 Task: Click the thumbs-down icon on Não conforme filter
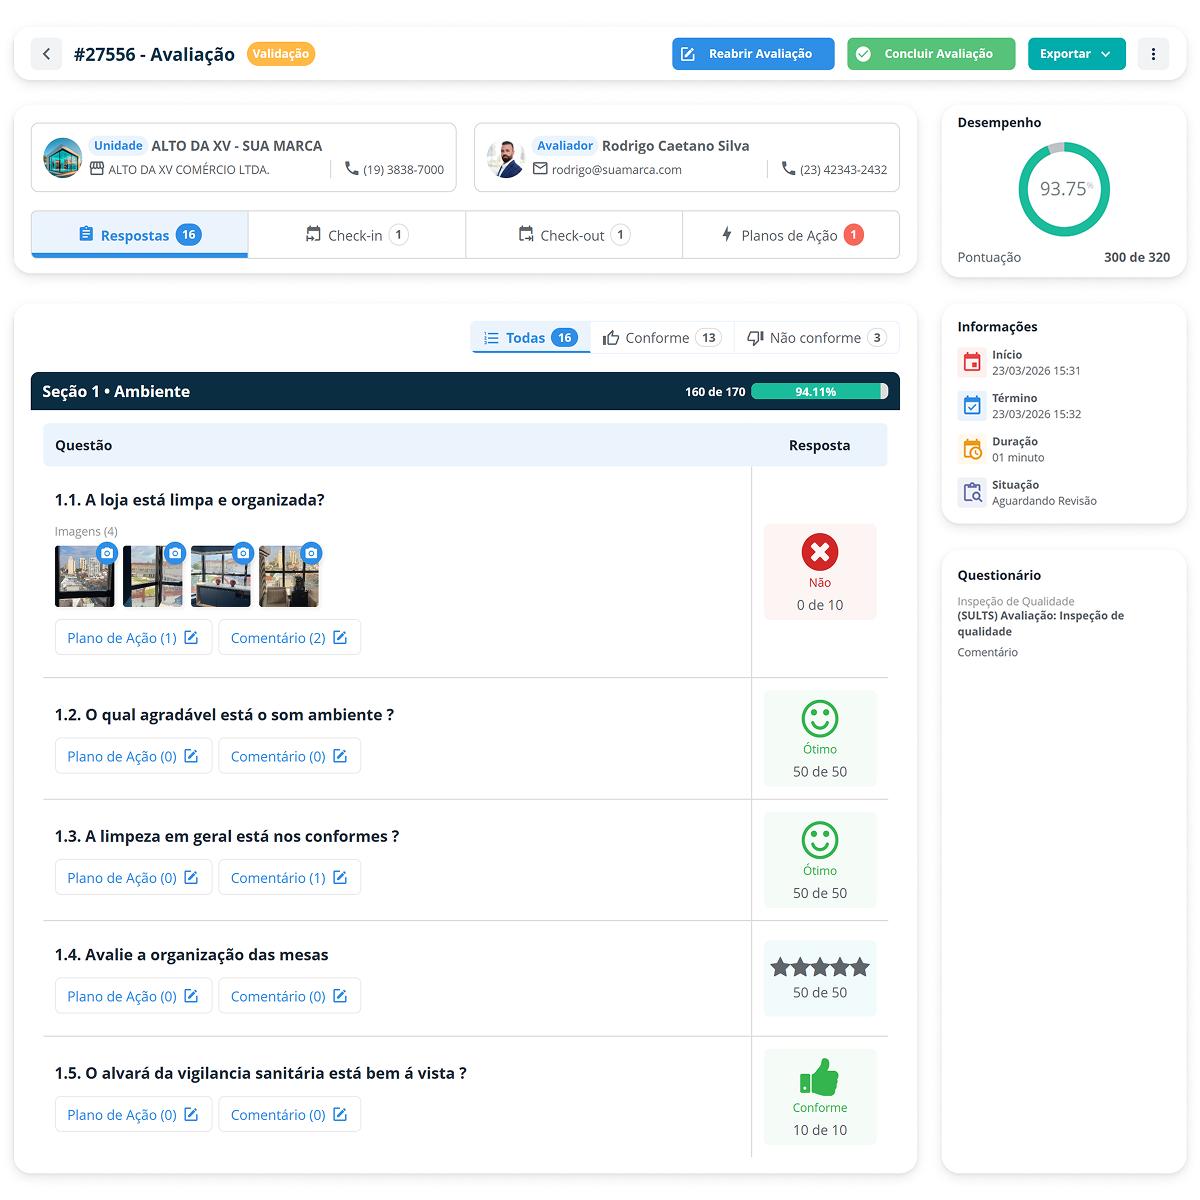(755, 337)
